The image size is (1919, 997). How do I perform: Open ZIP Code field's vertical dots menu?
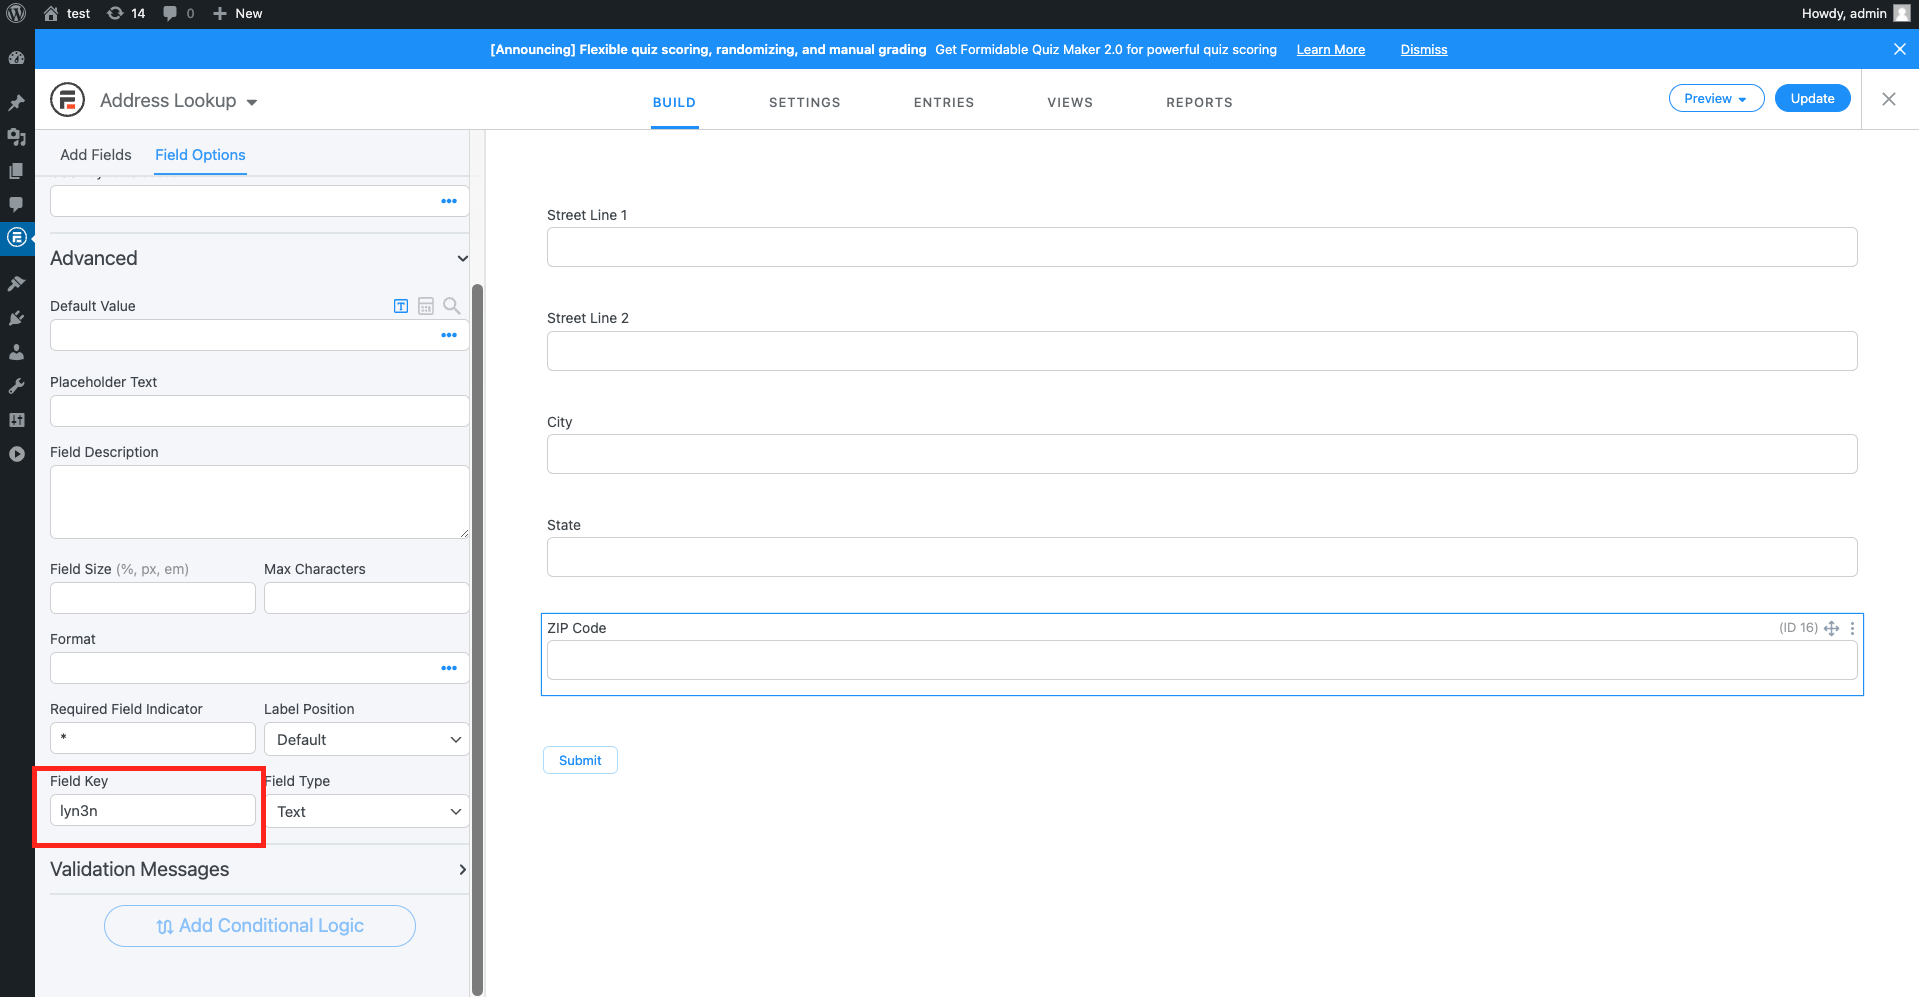click(x=1852, y=628)
